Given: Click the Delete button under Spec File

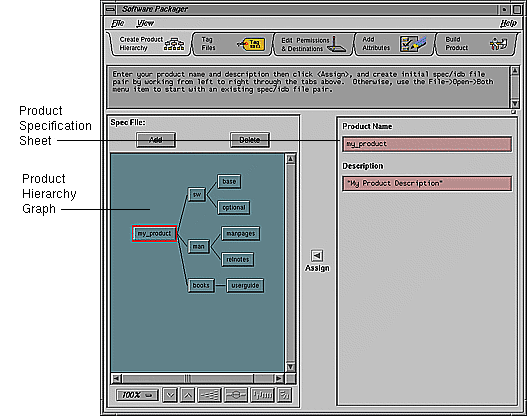Looking at the screenshot, I should [x=250, y=140].
